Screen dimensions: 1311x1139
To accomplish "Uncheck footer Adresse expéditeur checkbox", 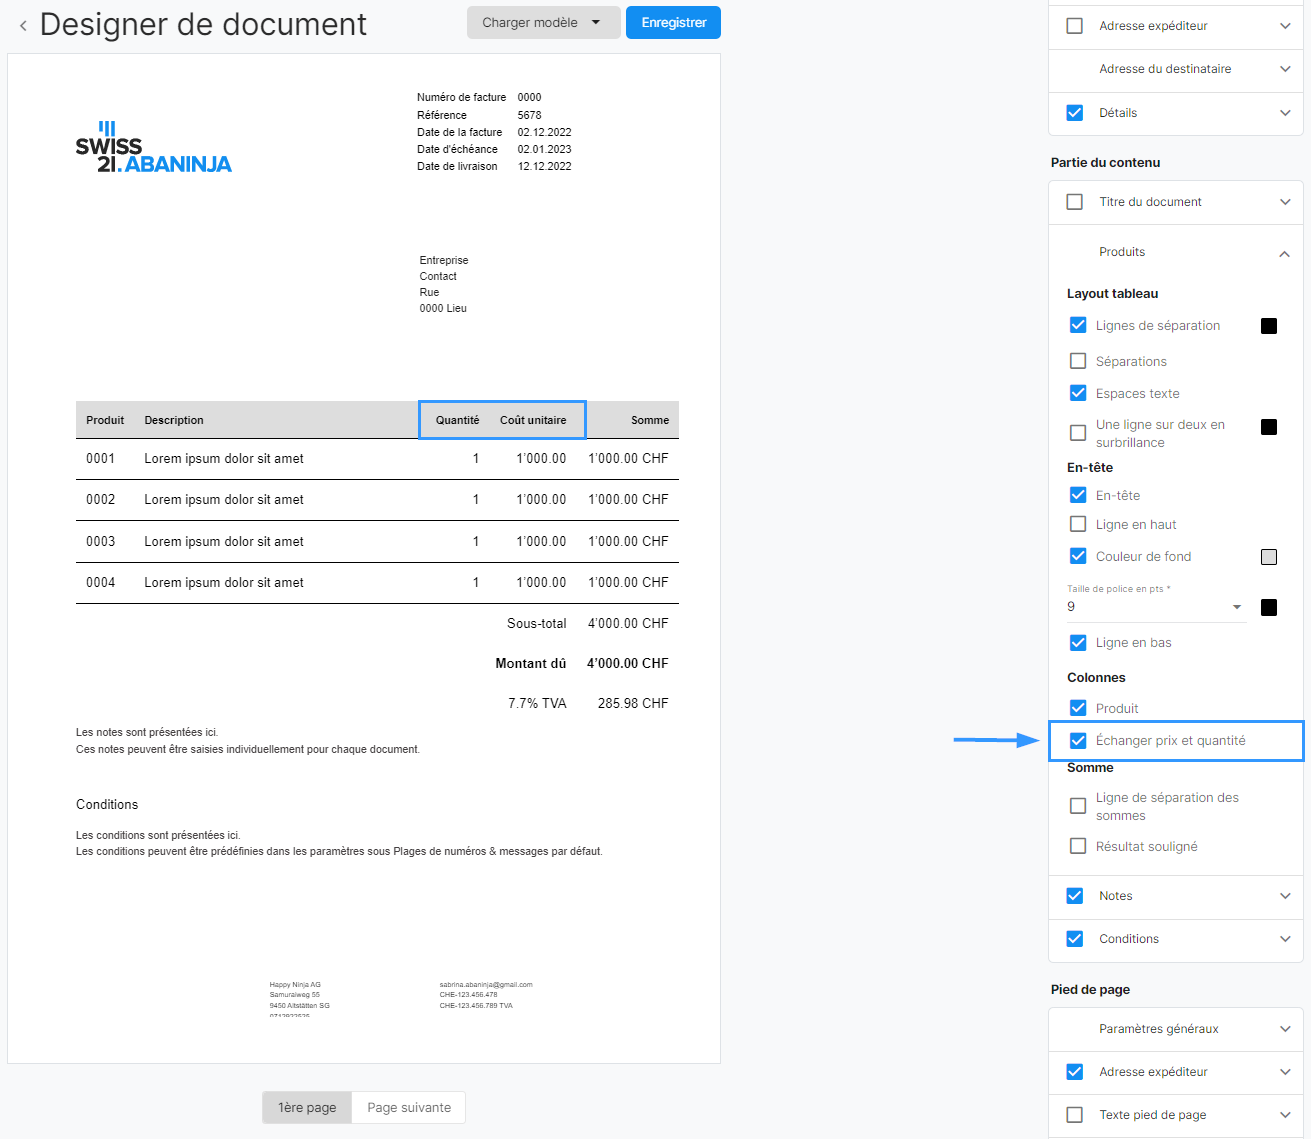I will point(1075,1072).
